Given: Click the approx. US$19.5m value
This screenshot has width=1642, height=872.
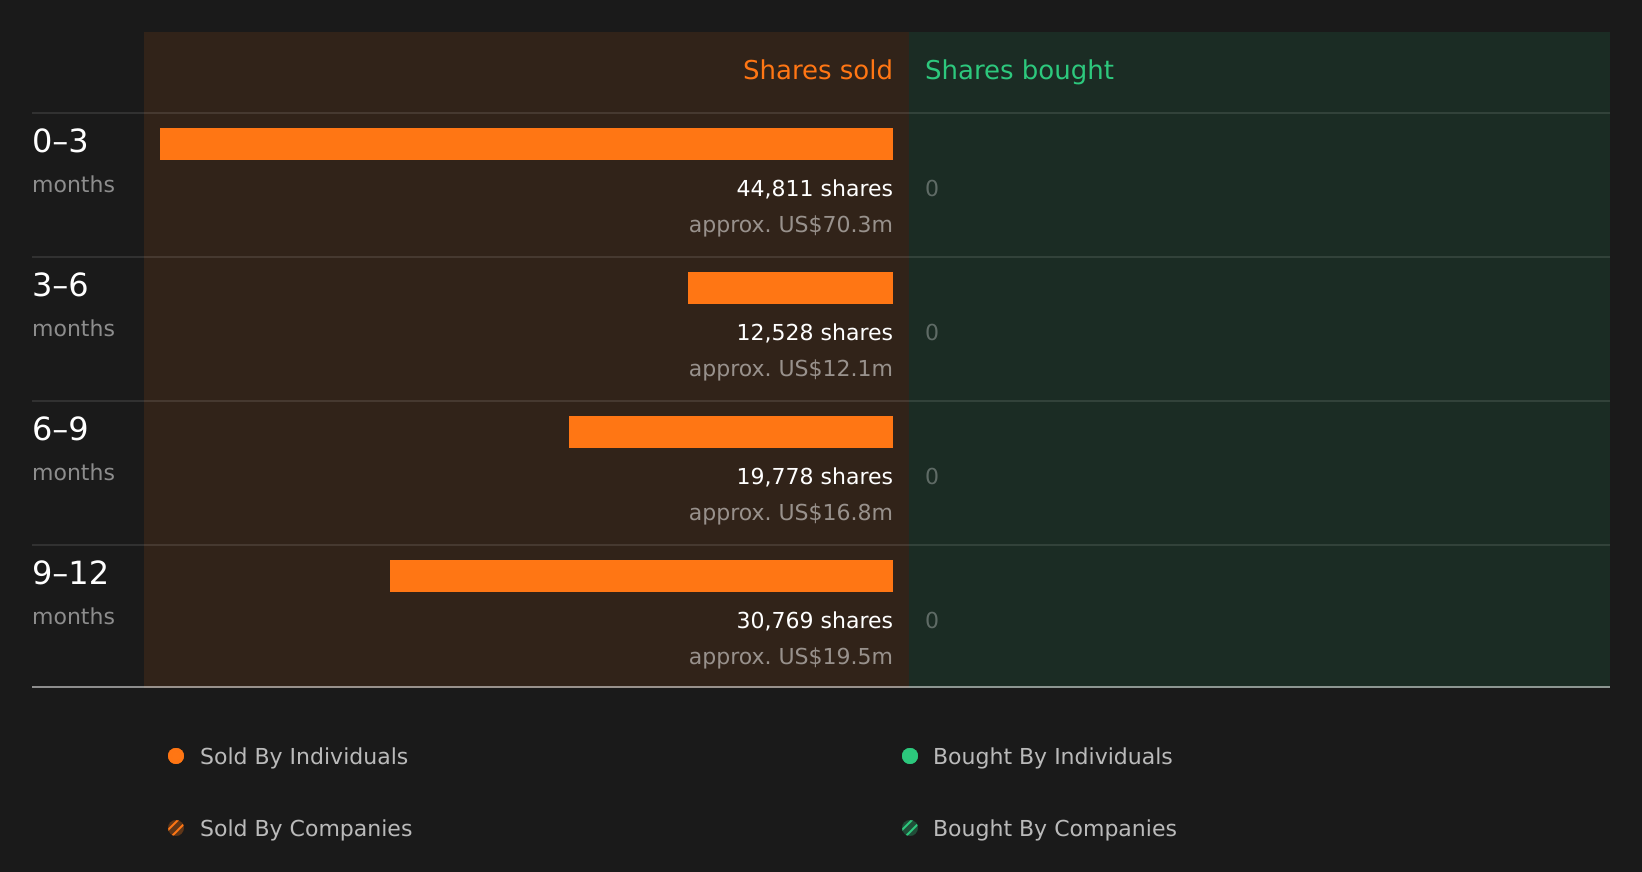Looking at the screenshot, I should (791, 657).
